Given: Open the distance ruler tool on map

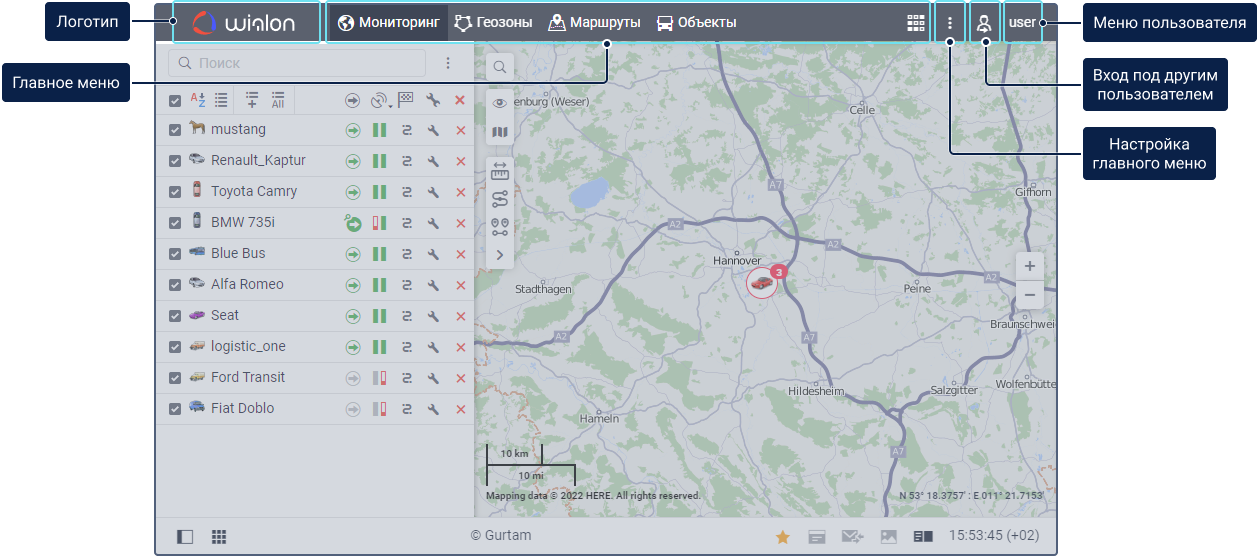Looking at the screenshot, I should 500,172.
